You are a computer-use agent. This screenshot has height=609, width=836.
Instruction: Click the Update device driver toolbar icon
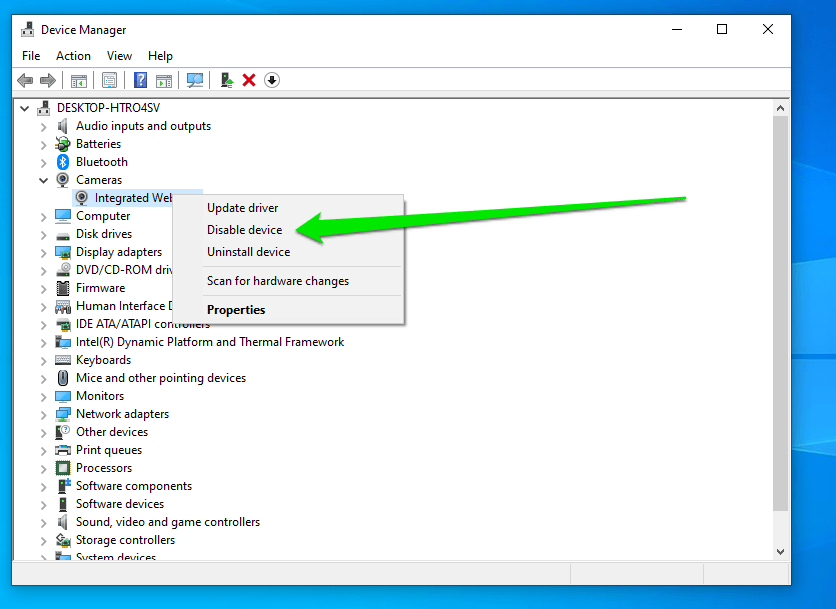[227, 80]
